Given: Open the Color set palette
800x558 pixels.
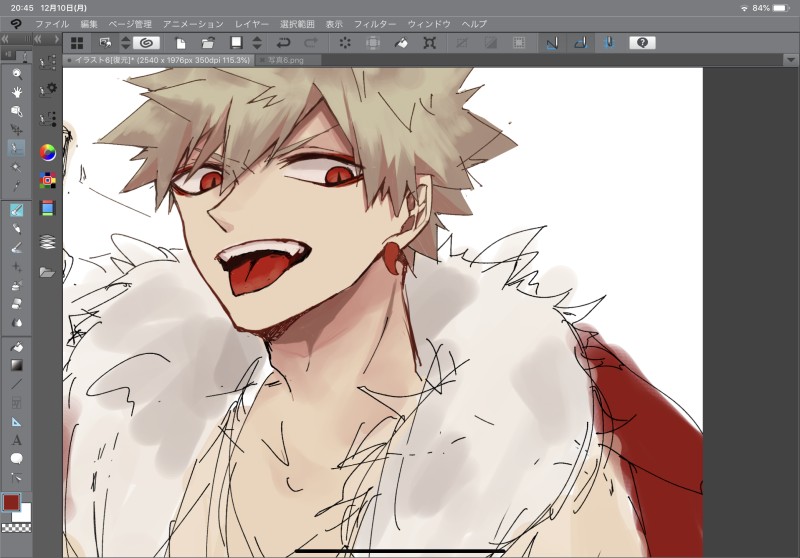Looking at the screenshot, I should pos(47,180).
